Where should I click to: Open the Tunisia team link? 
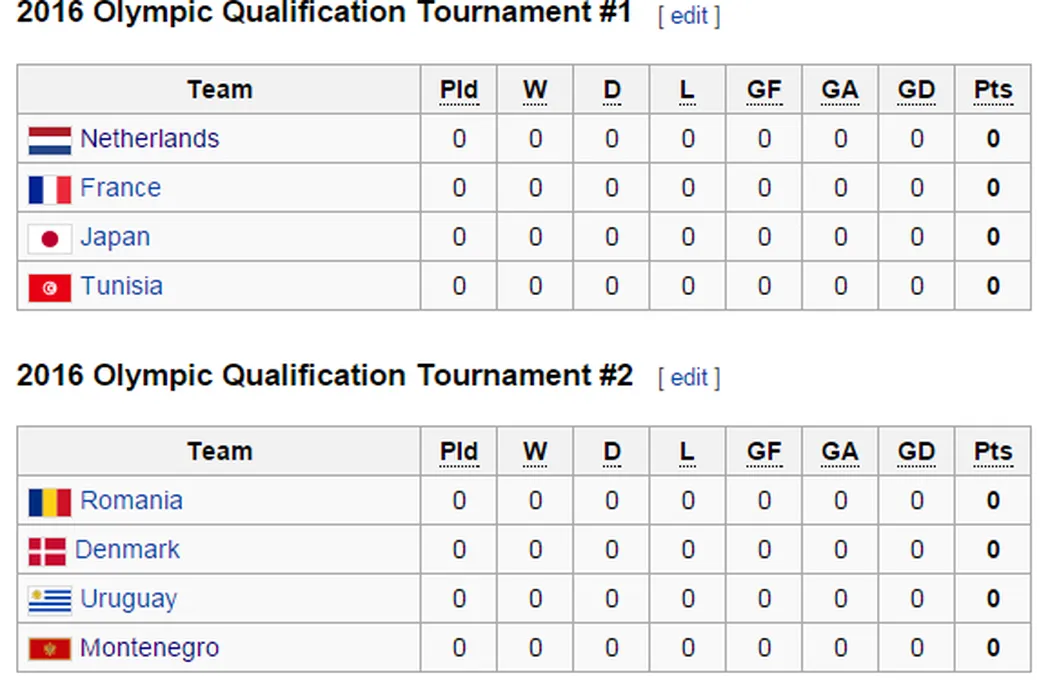tap(121, 286)
